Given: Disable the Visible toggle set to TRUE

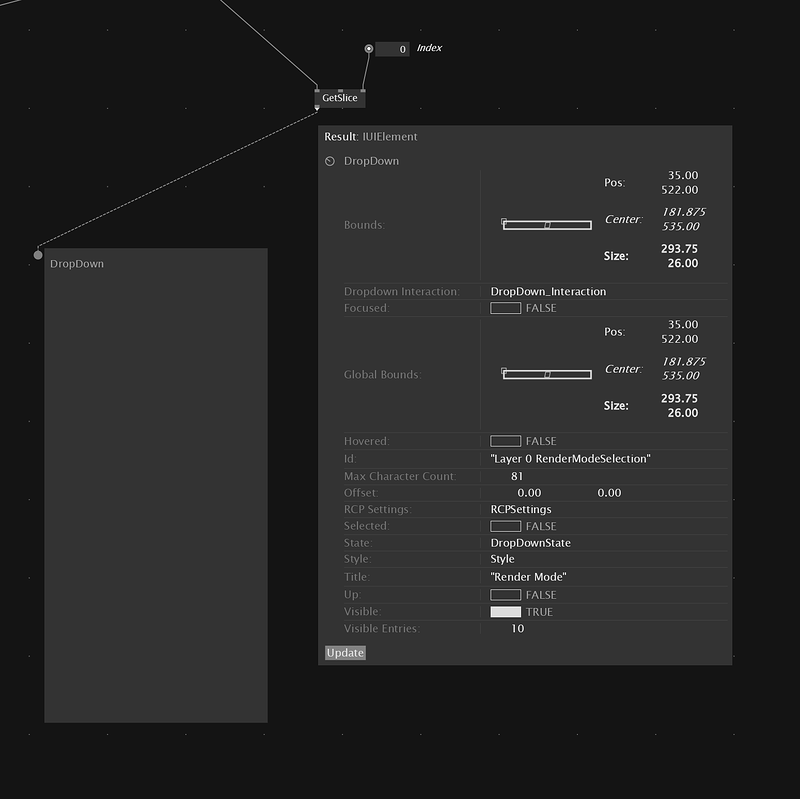Looking at the screenshot, I should (505, 612).
